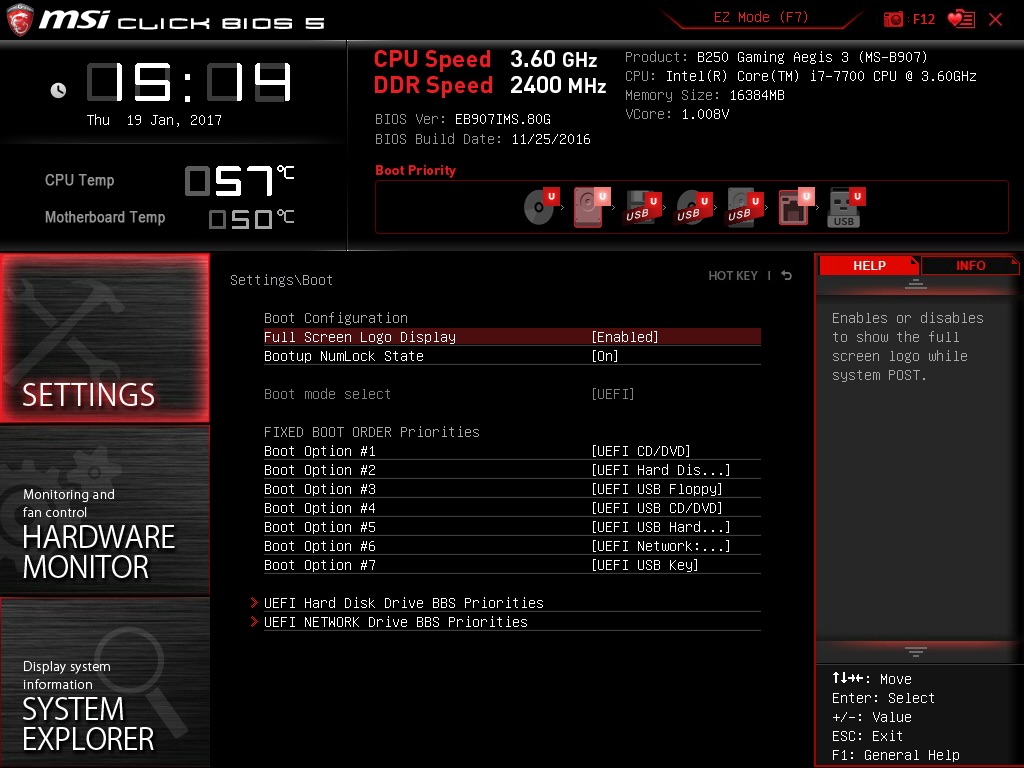Open the Favorites heart icon
This screenshot has width=1024, height=768.
(x=961, y=19)
